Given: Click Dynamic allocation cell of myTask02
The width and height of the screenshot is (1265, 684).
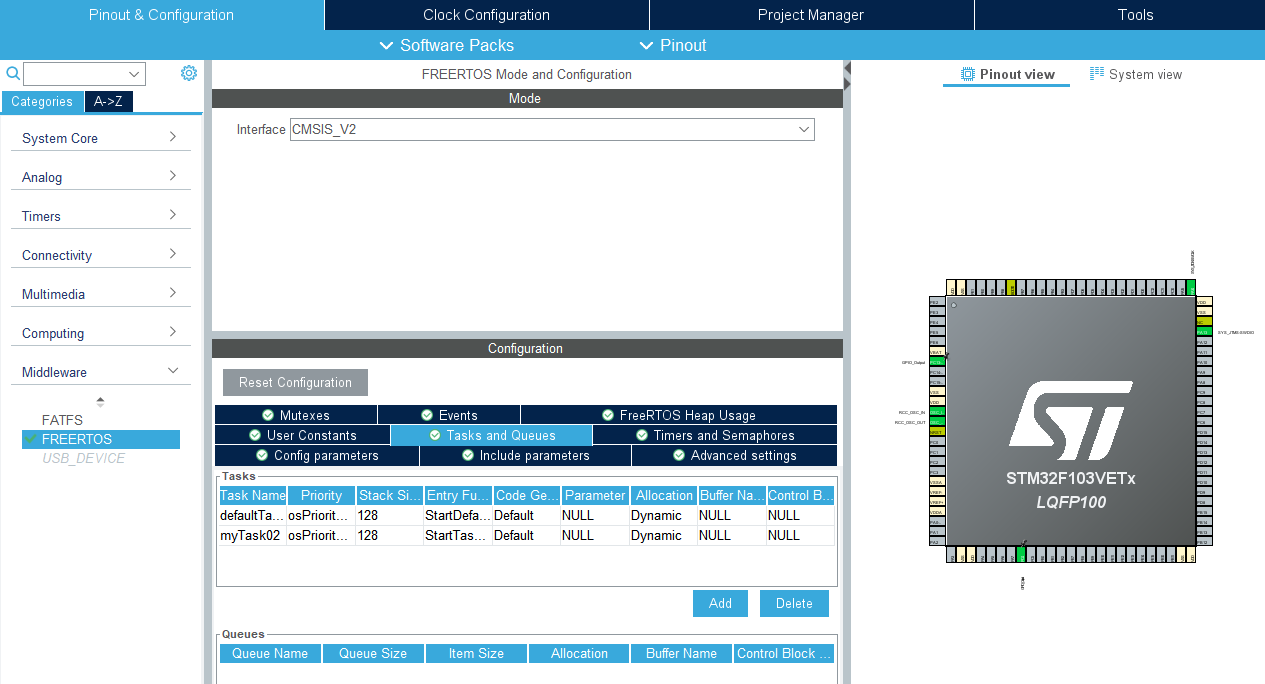Looking at the screenshot, I should [664, 536].
